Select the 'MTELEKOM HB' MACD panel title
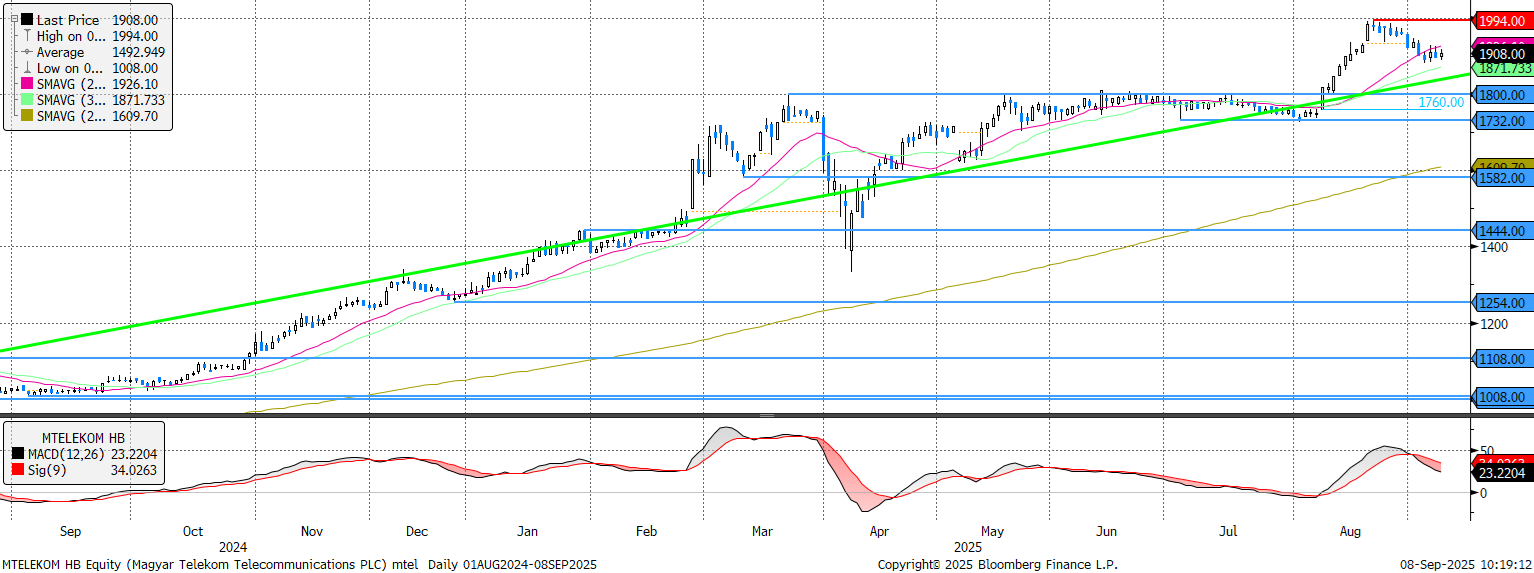 tap(83, 438)
